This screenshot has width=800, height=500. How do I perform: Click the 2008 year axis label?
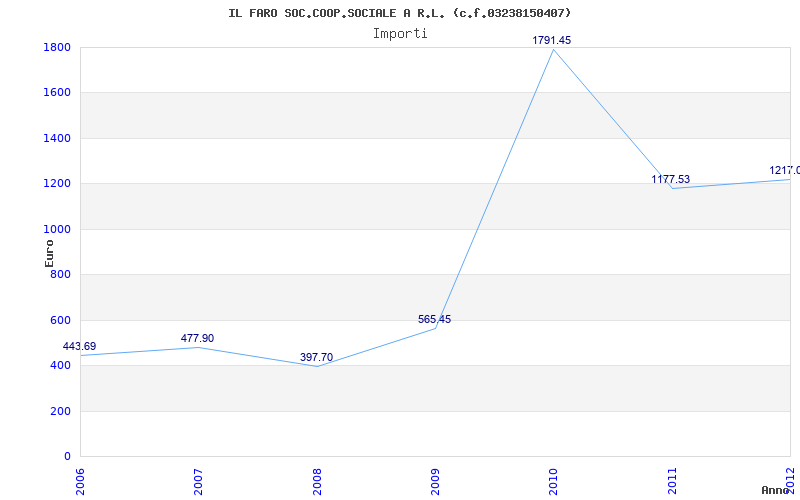(x=317, y=482)
